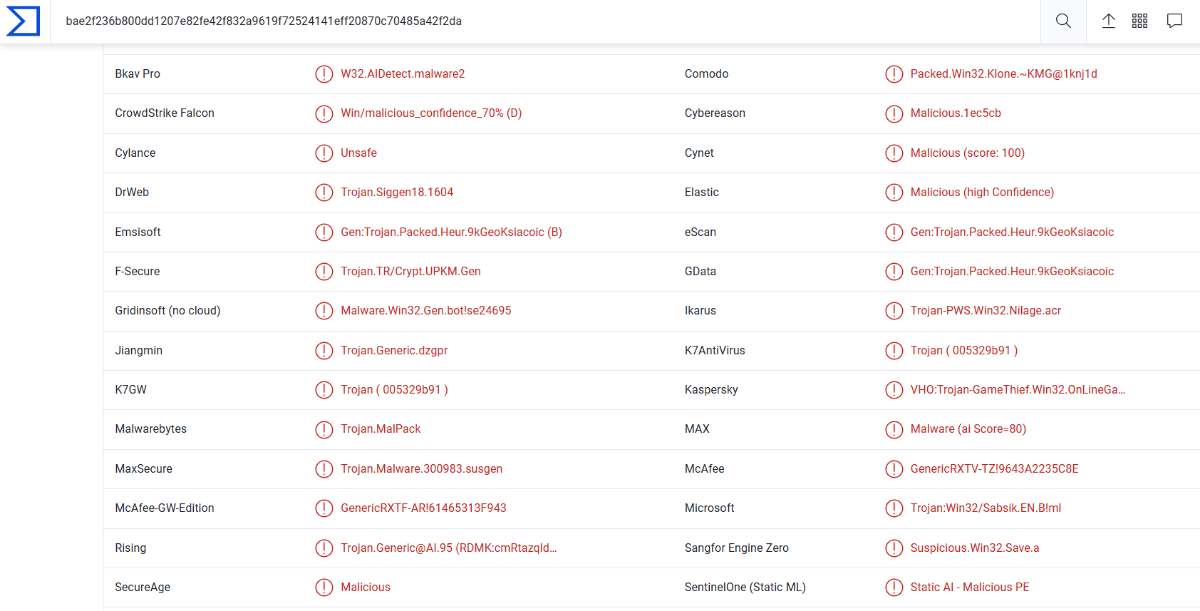The width and height of the screenshot is (1200, 611).
Task: Click the CrowdStrike Falcon vendor label
Action: [165, 113]
